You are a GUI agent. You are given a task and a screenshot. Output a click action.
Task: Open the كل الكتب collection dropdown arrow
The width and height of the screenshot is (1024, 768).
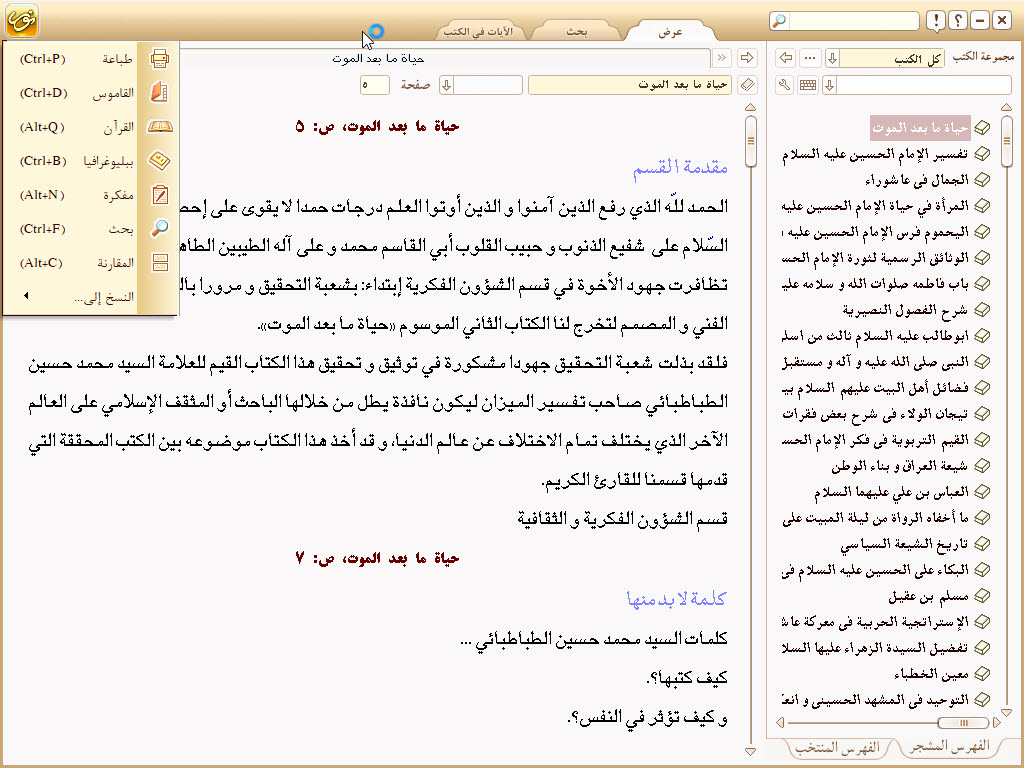[833, 58]
